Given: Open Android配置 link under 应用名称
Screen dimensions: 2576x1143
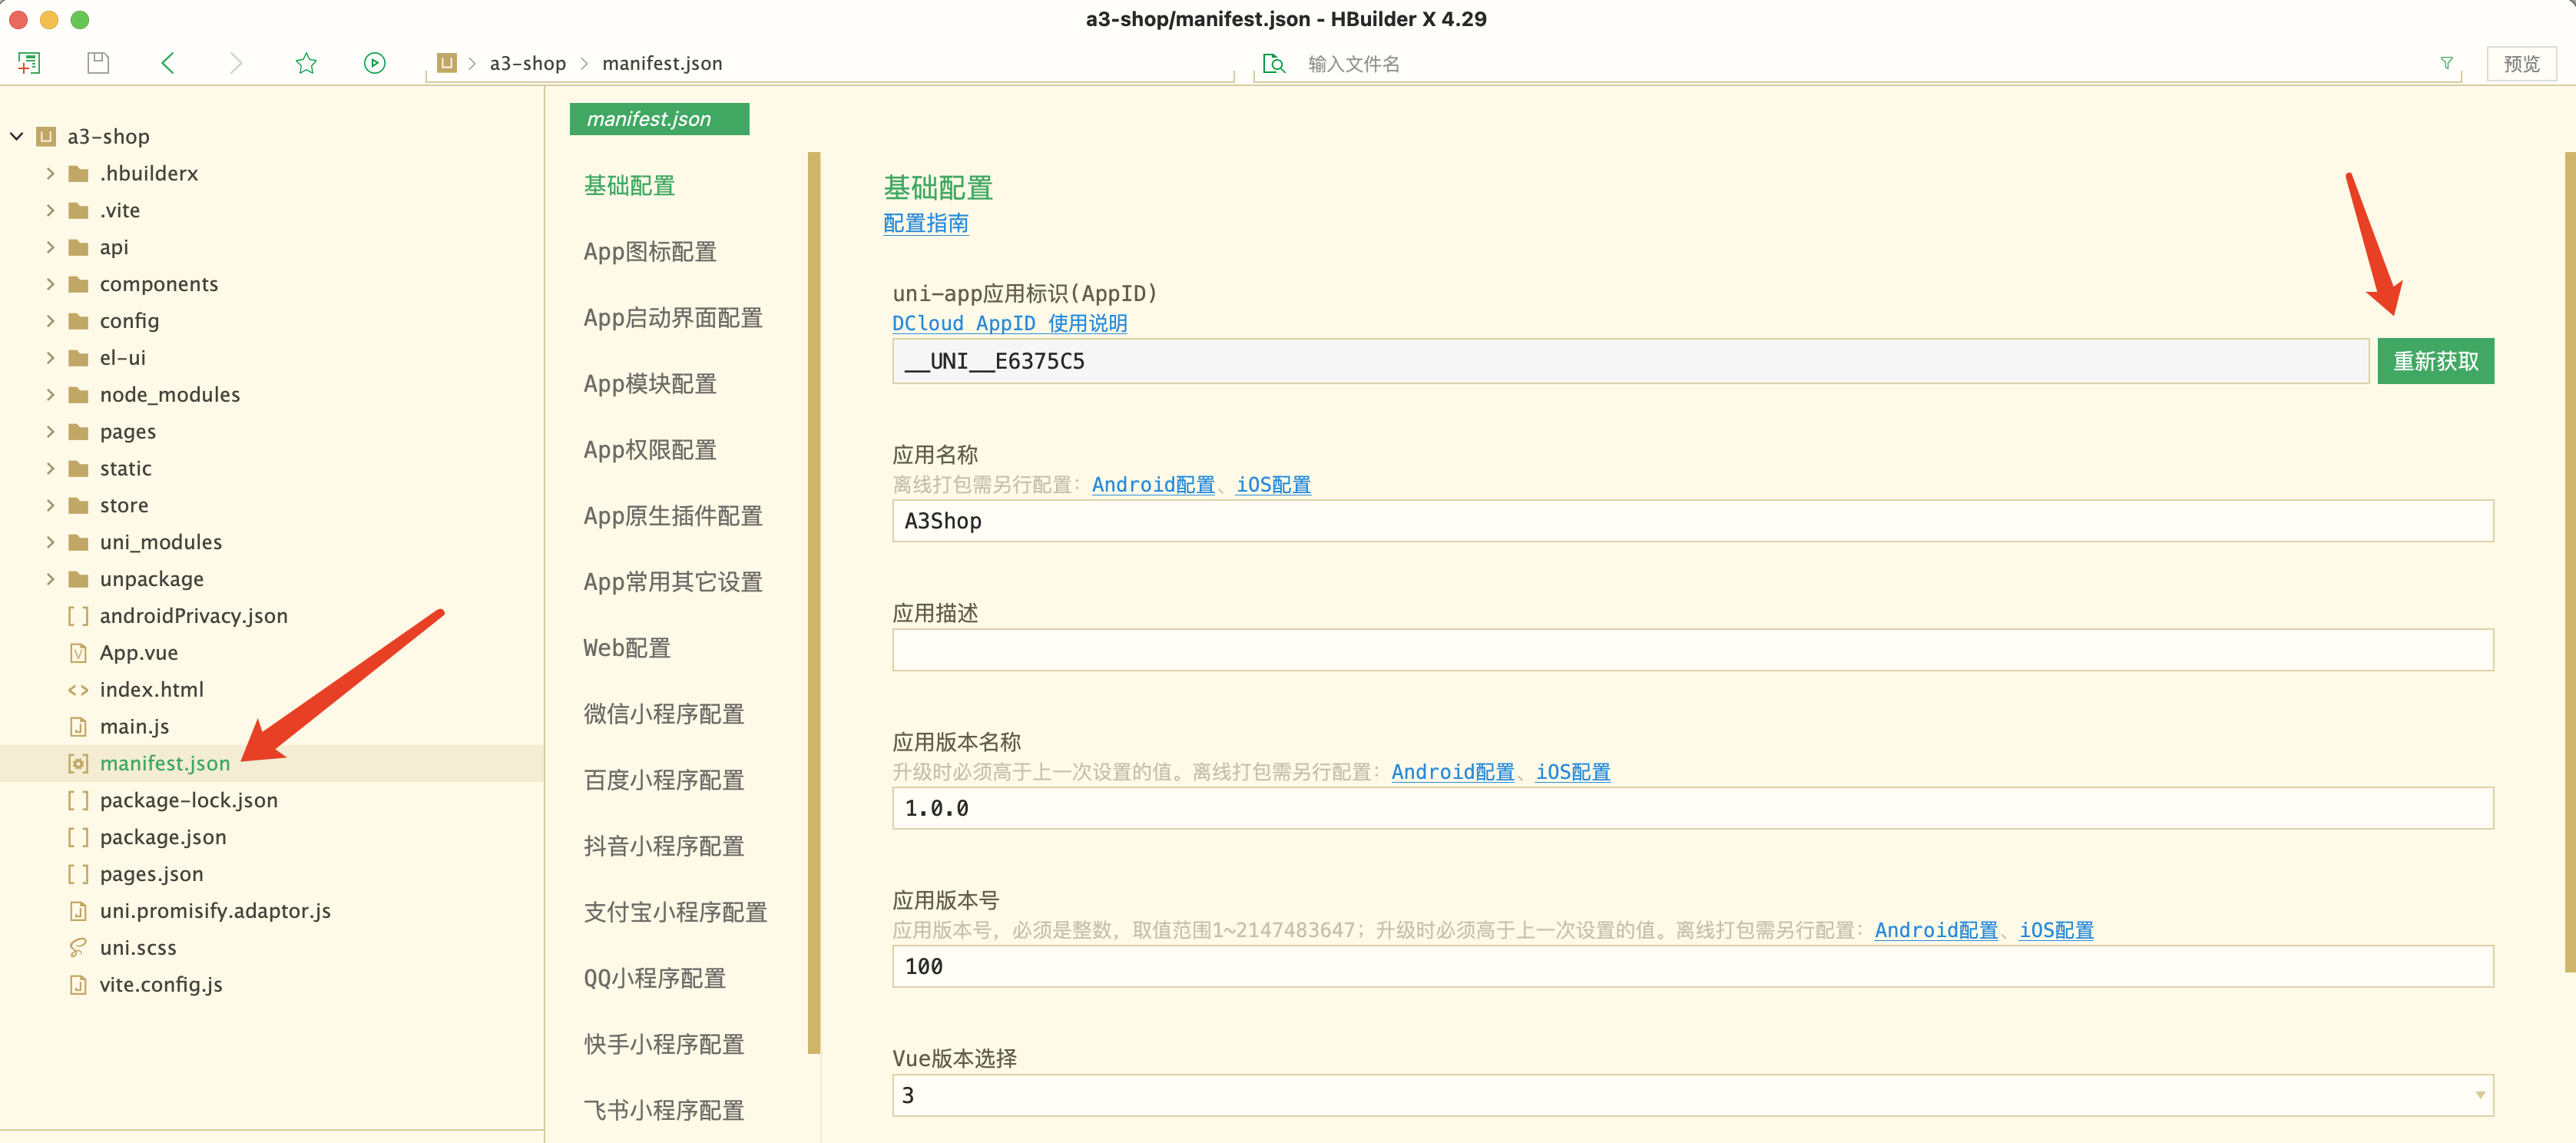Looking at the screenshot, I should [1153, 485].
